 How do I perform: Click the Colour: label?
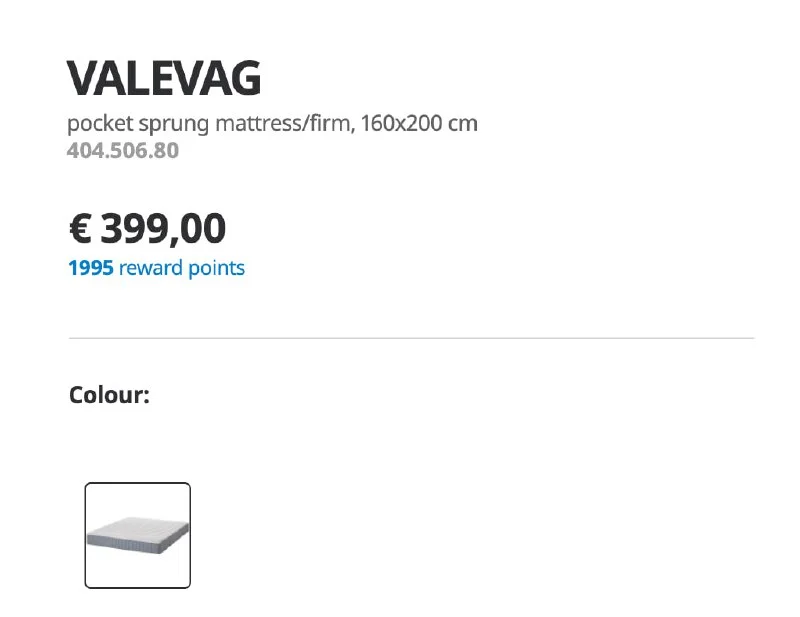tap(109, 395)
